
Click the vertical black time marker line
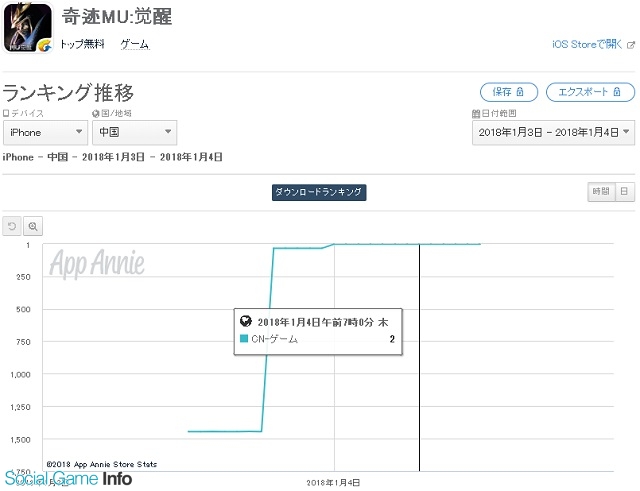point(419,357)
